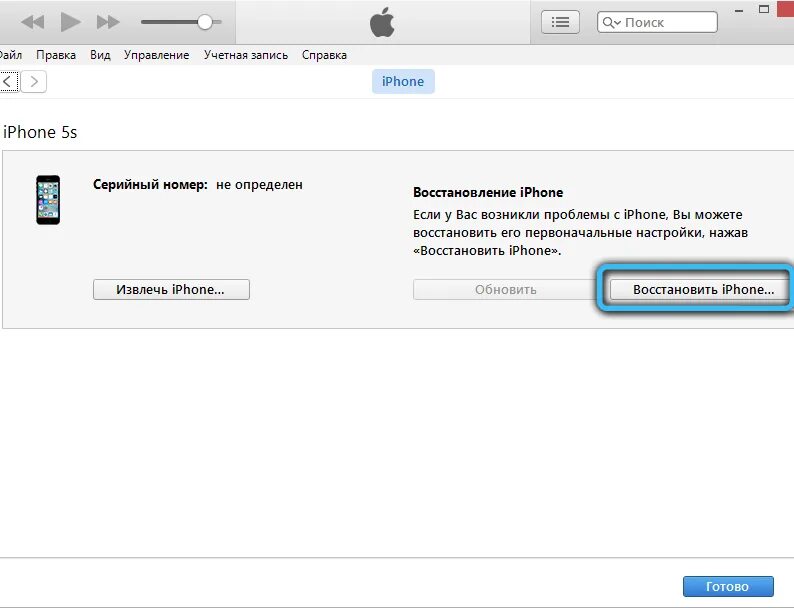Screen dimensions: 794x608
Task: Click the Apple logo in the header
Action: pos(382,22)
